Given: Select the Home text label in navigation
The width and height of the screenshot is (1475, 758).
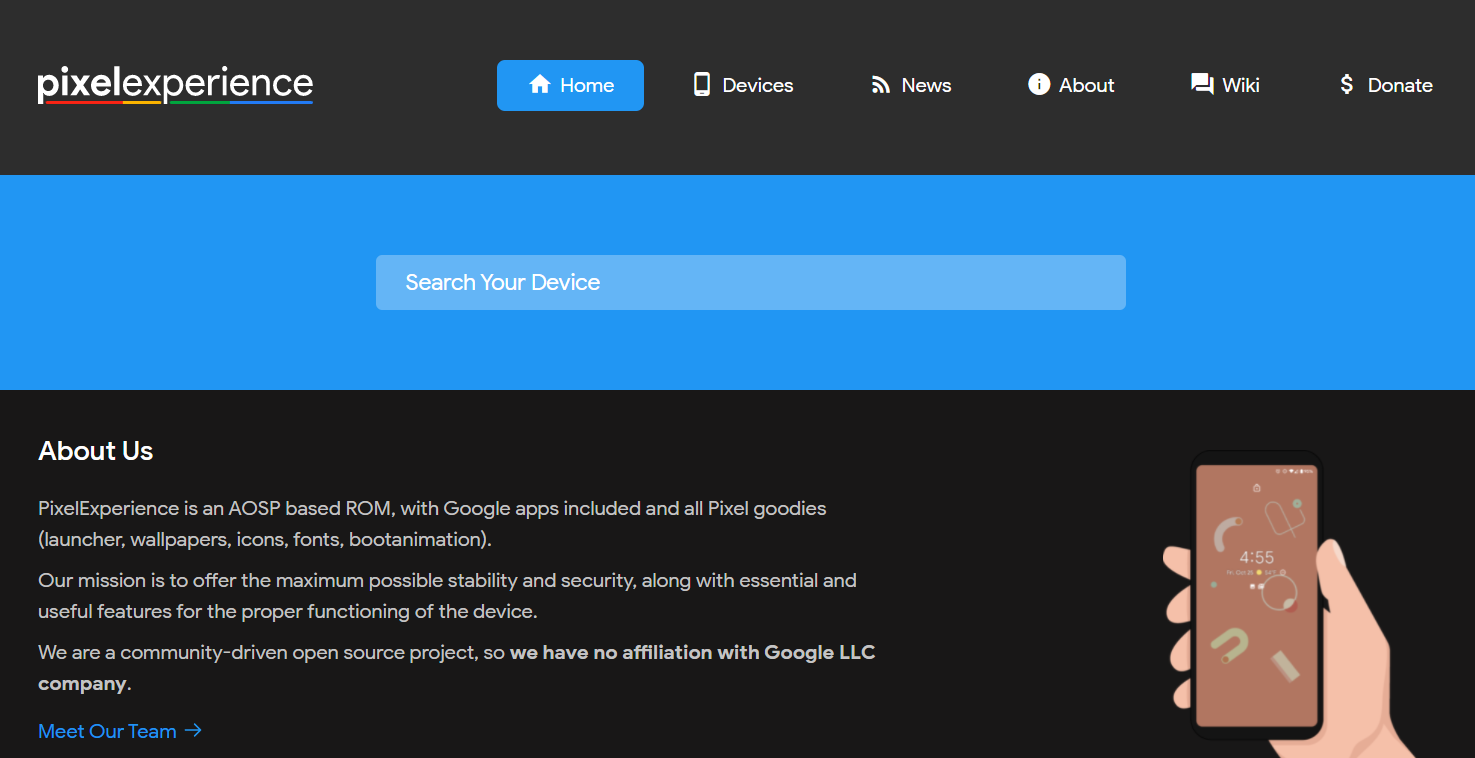Looking at the screenshot, I should pyautogui.click(x=587, y=85).
